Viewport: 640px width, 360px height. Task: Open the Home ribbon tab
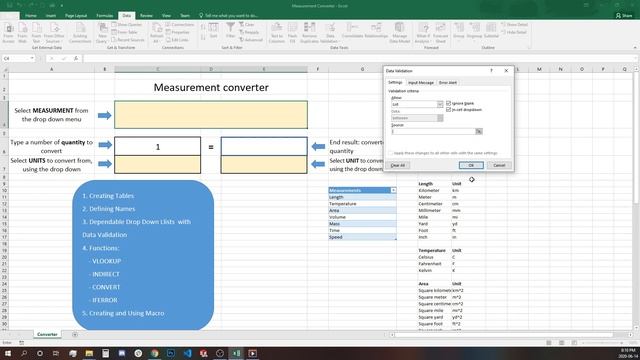click(x=31, y=16)
